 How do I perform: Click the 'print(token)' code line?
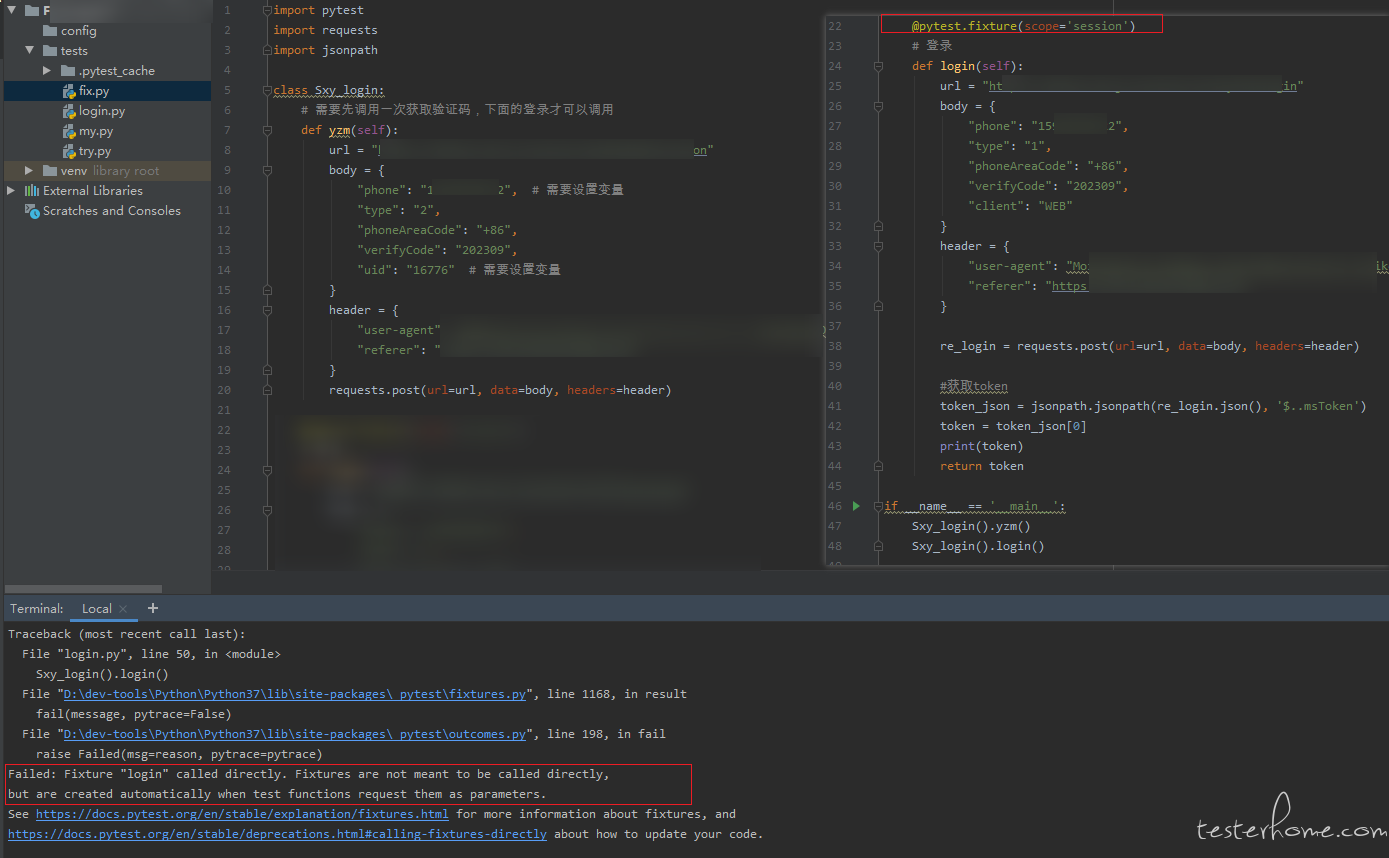(982, 446)
